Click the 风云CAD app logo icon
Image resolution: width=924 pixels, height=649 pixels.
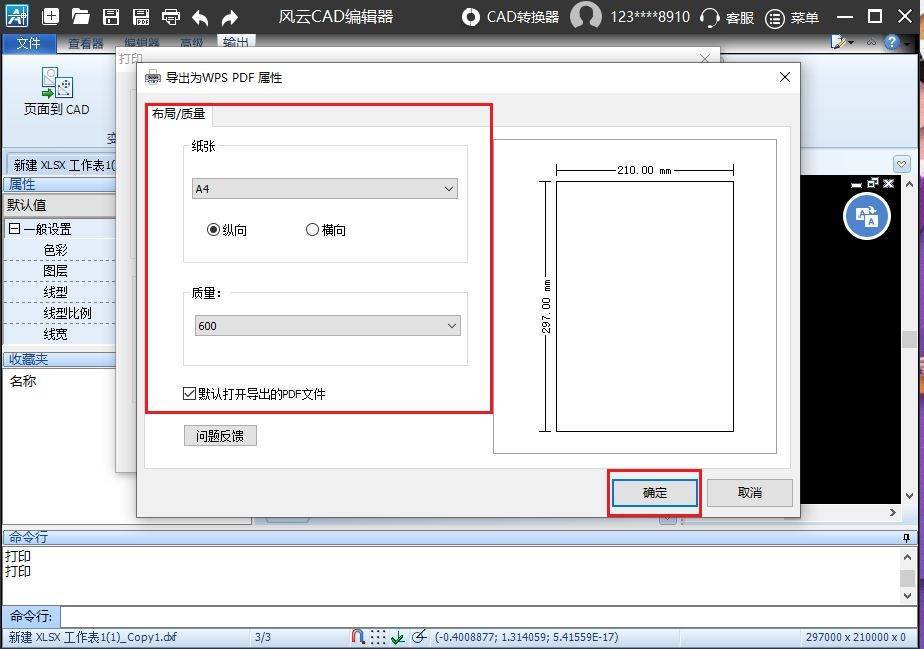(x=16, y=16)
